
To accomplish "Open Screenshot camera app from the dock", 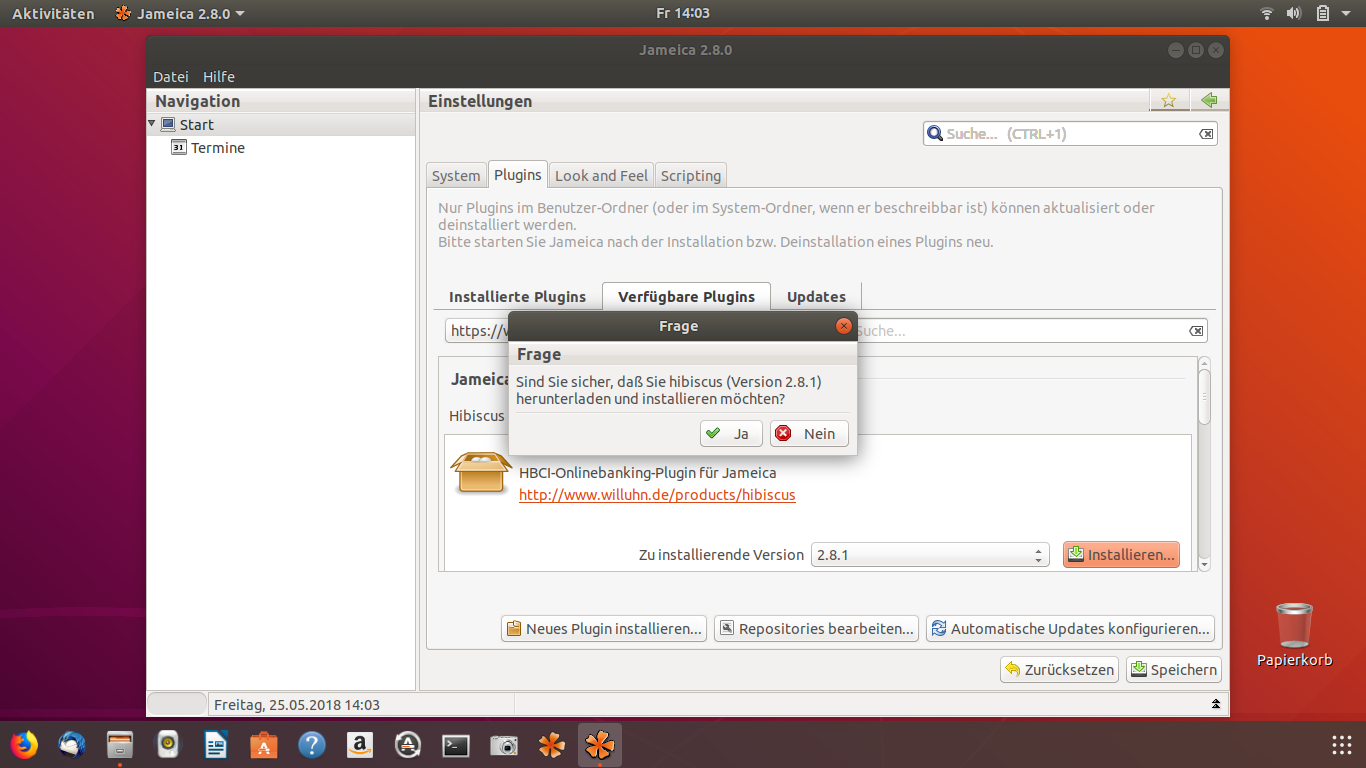I will 504,745.
